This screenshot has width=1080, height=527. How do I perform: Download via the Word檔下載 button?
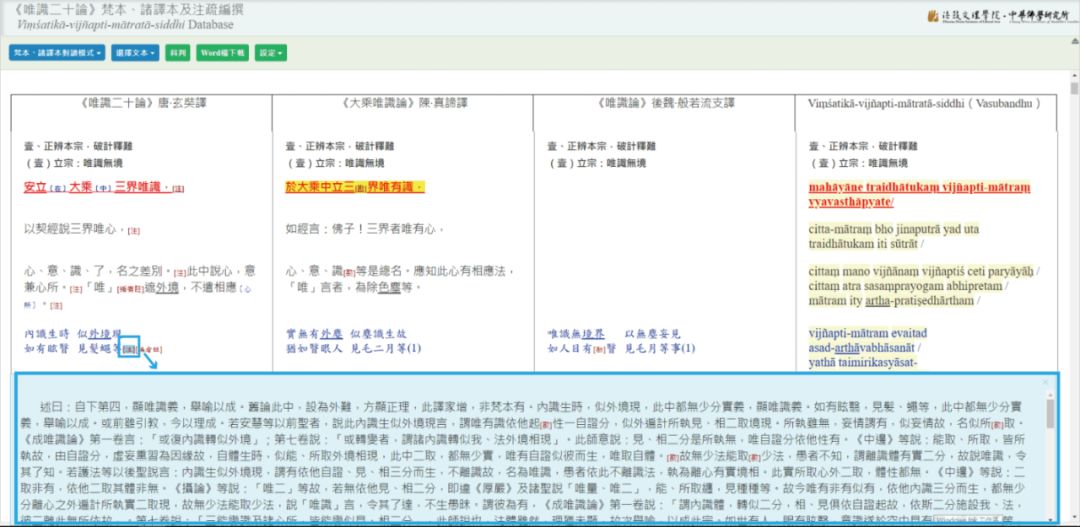click(x=222, y=53)
